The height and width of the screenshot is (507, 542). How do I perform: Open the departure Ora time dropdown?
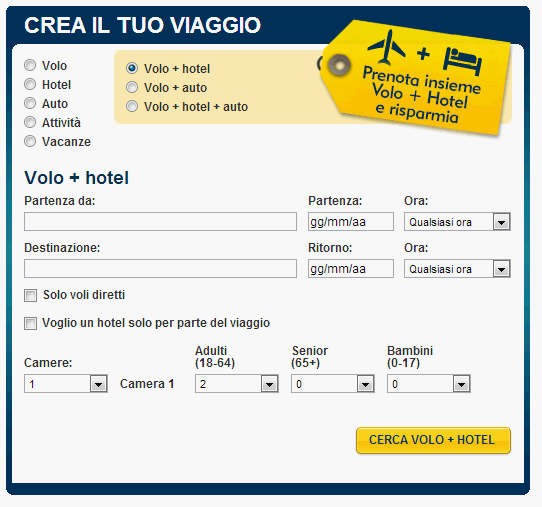(x=457, y=222)
